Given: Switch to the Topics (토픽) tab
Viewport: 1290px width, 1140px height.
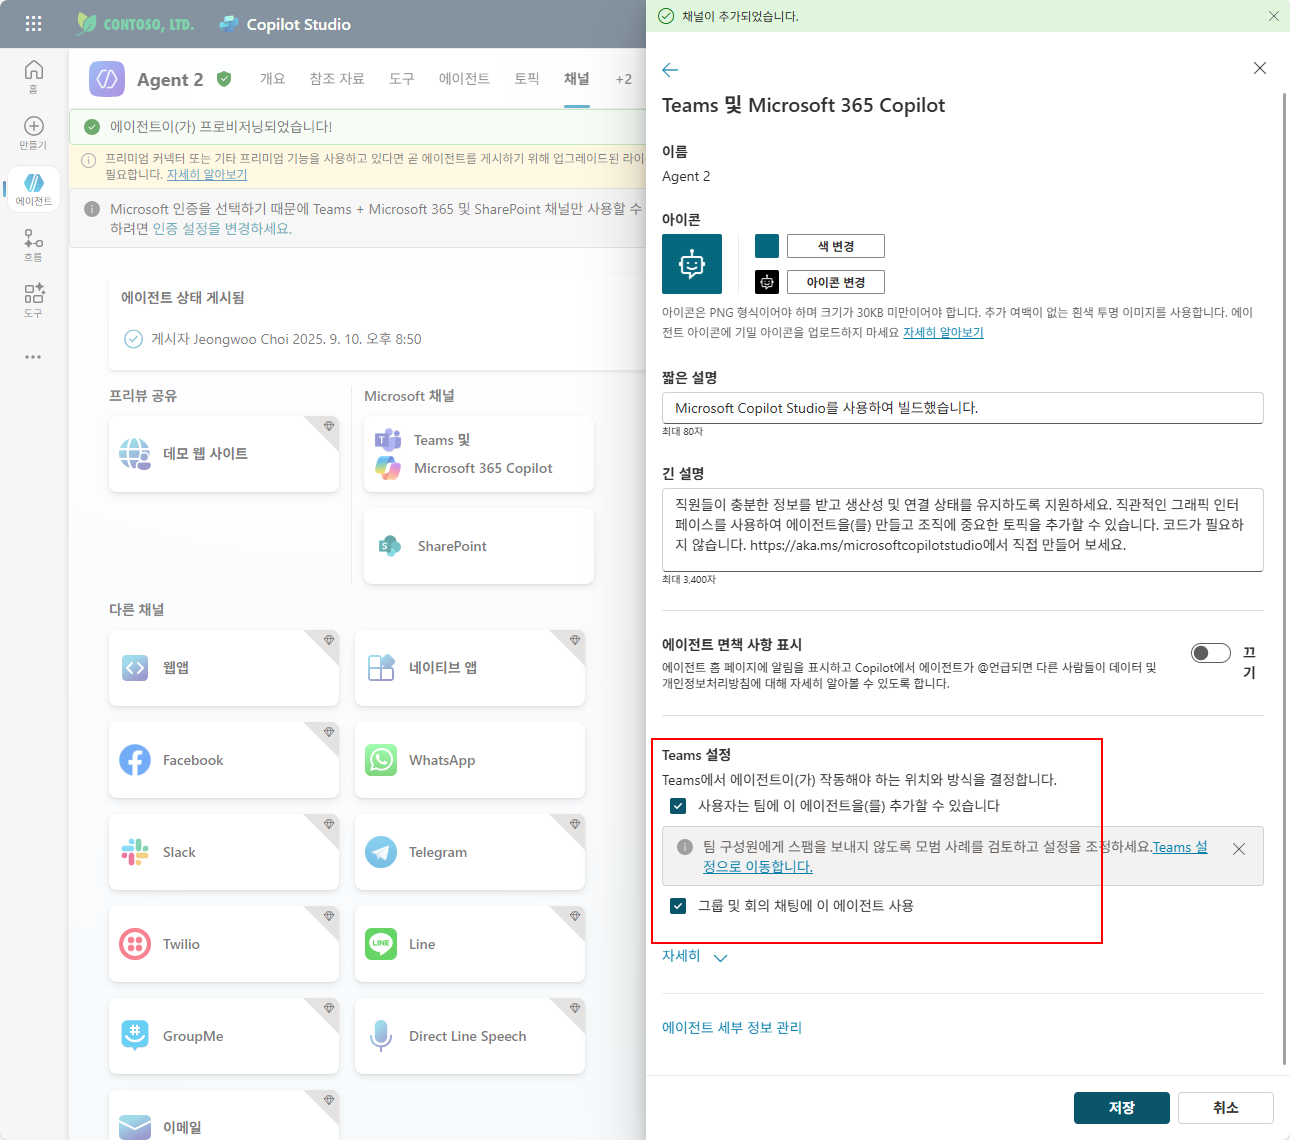Looking at the screenshot, I should (527, 79).
